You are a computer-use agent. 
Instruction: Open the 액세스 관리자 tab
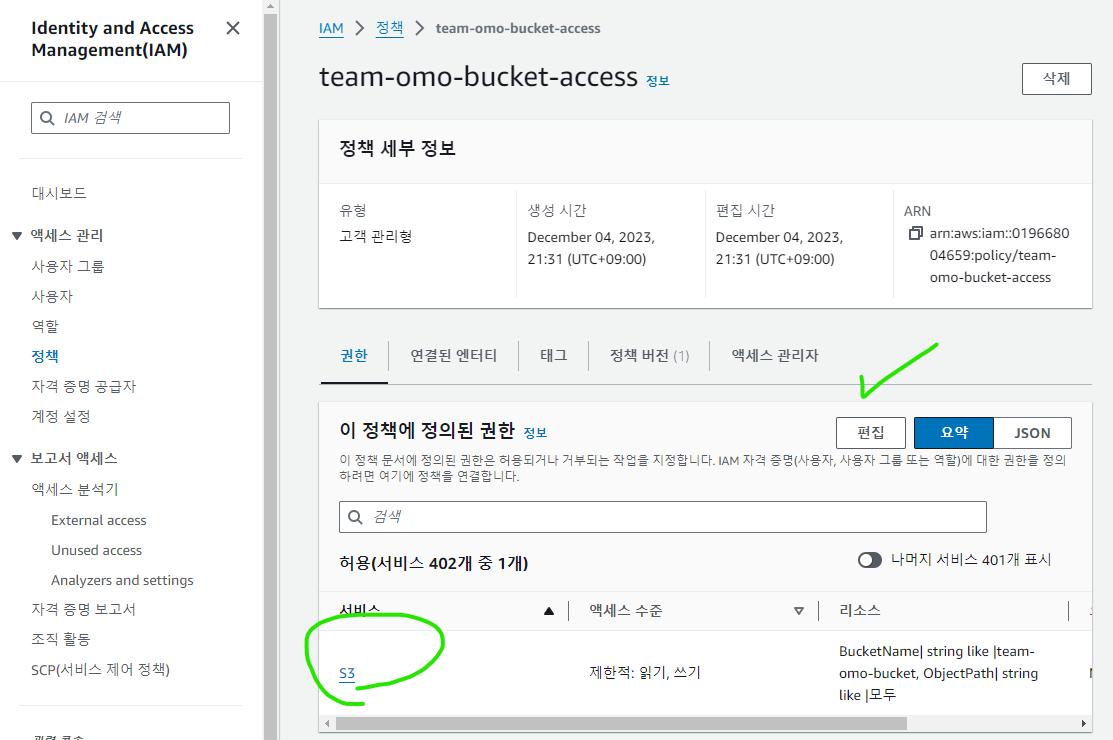coord(775,355)
